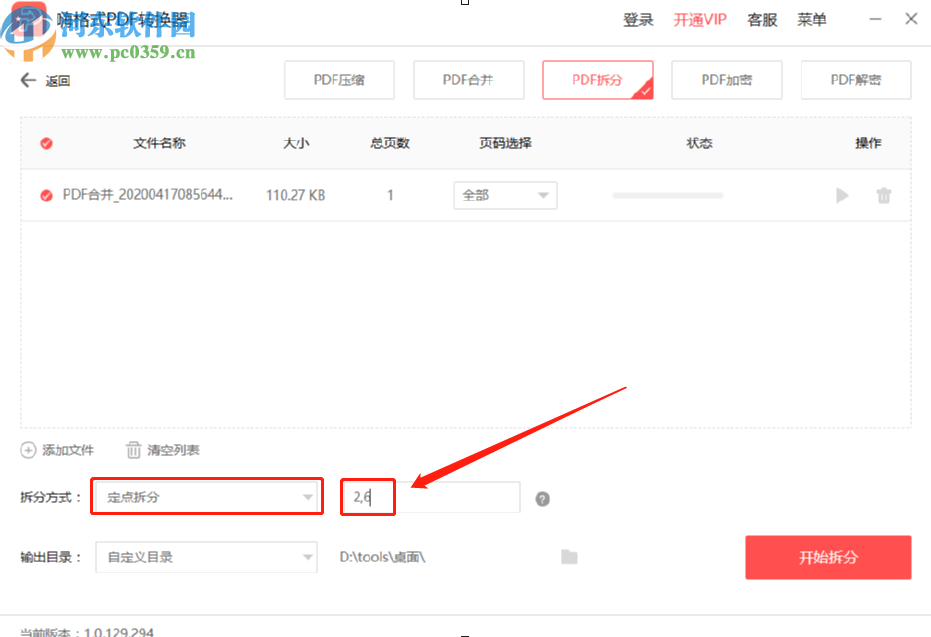This screenshot has width=931, height=637.
Task: Focus the split points input containing 2,6
Action: click(x=430, y=497)
